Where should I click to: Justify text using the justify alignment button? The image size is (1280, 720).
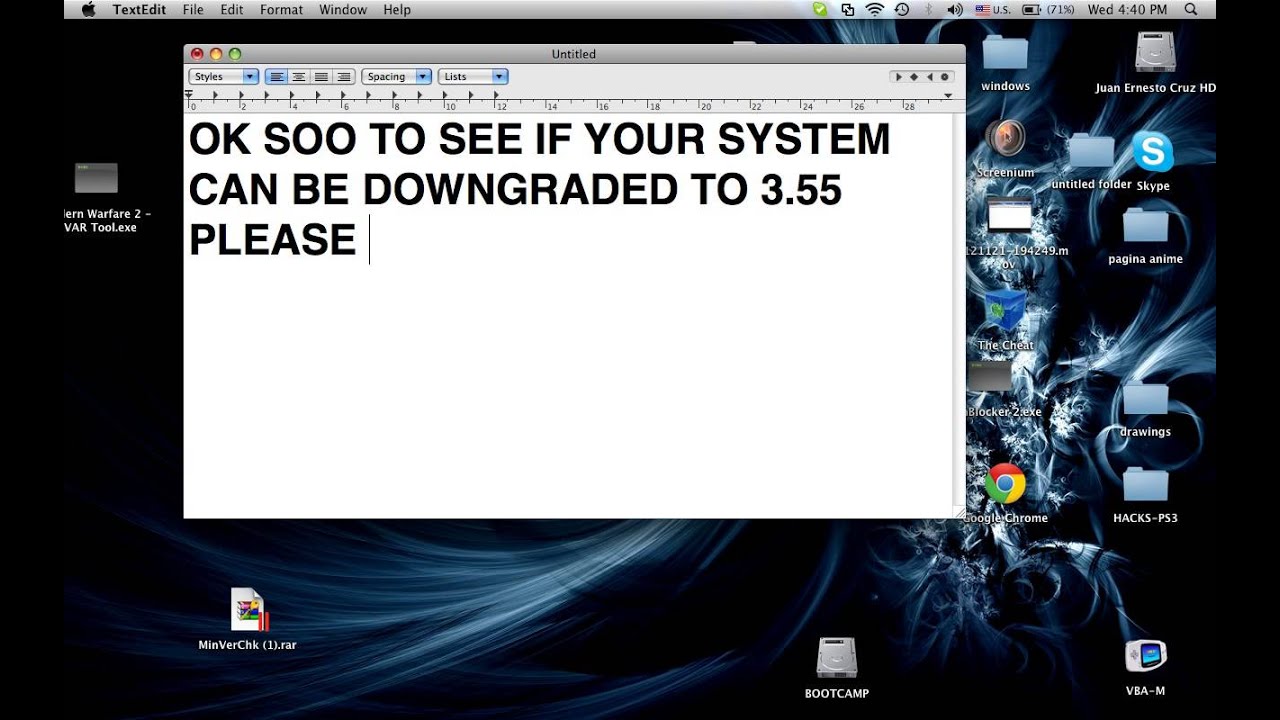click(321, 77)
